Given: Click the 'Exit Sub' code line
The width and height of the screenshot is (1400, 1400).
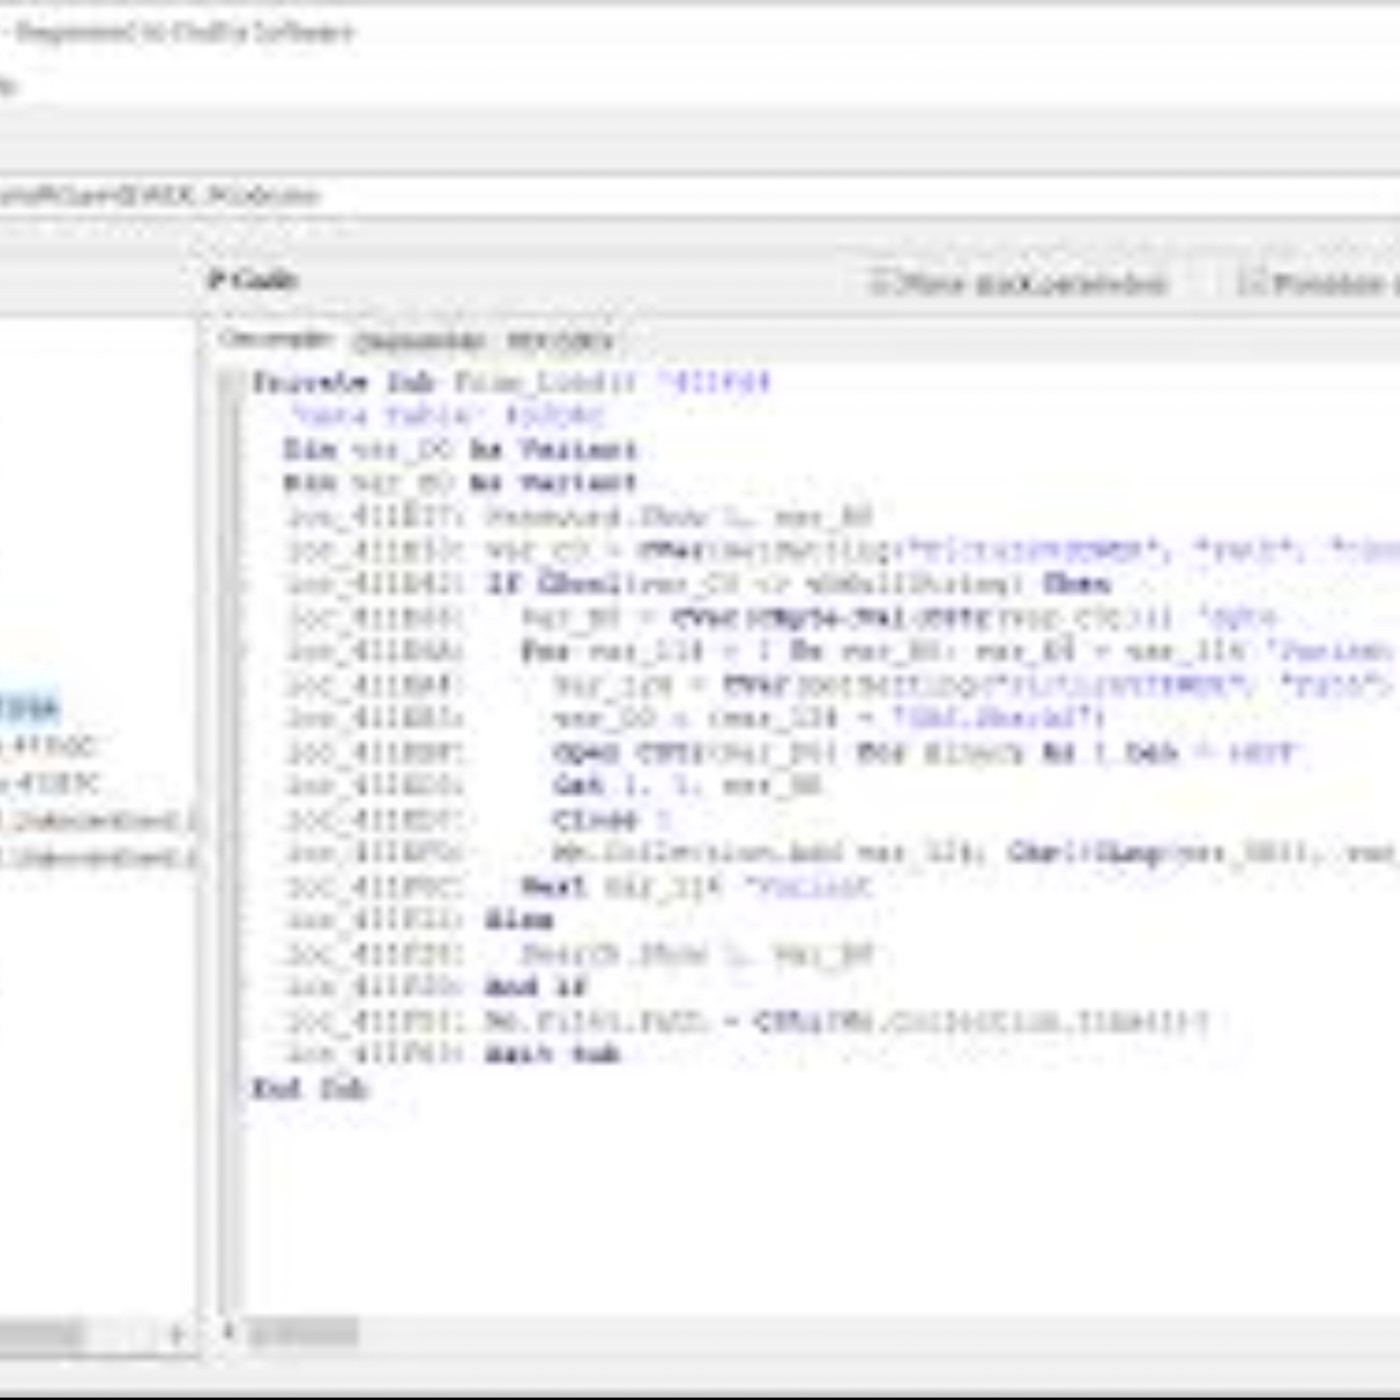Looking at the screenshot, I should 454,1054.
